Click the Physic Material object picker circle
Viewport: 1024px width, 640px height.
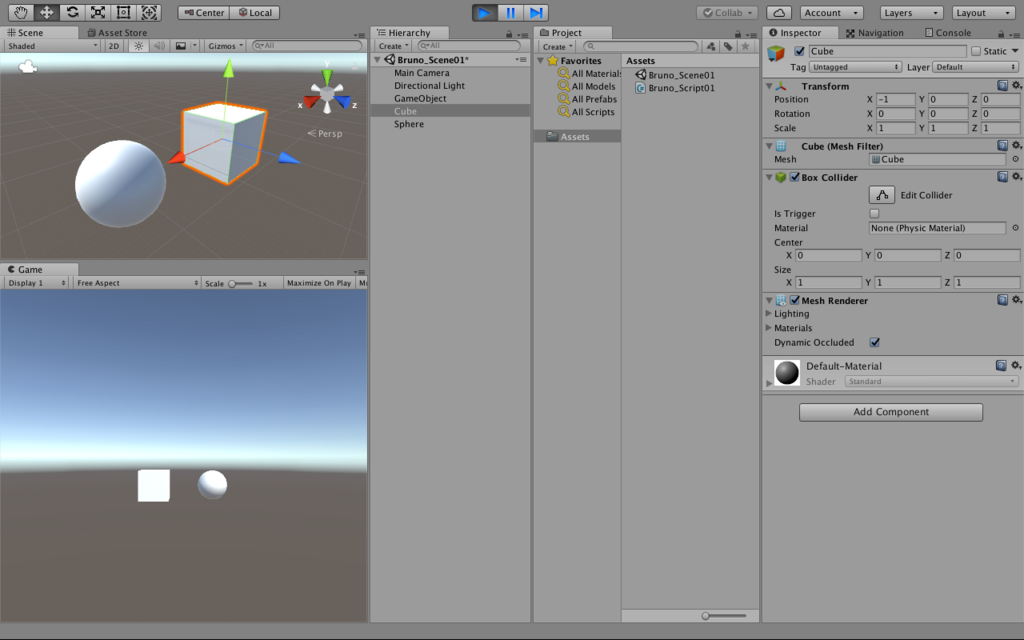(1016, 228)
